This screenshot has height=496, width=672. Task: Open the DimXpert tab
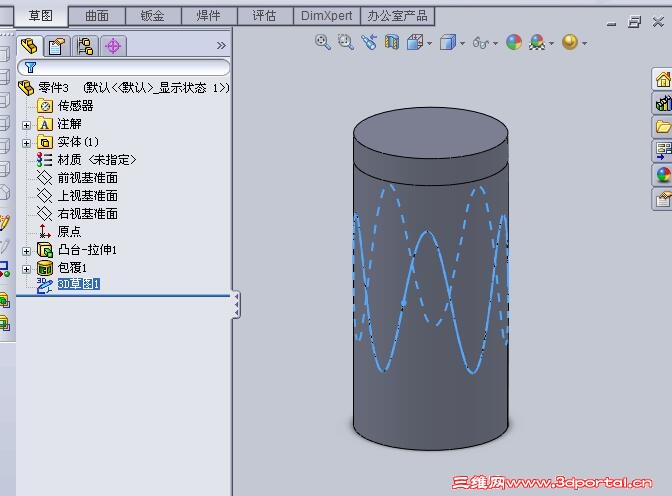tap(327, 16)
